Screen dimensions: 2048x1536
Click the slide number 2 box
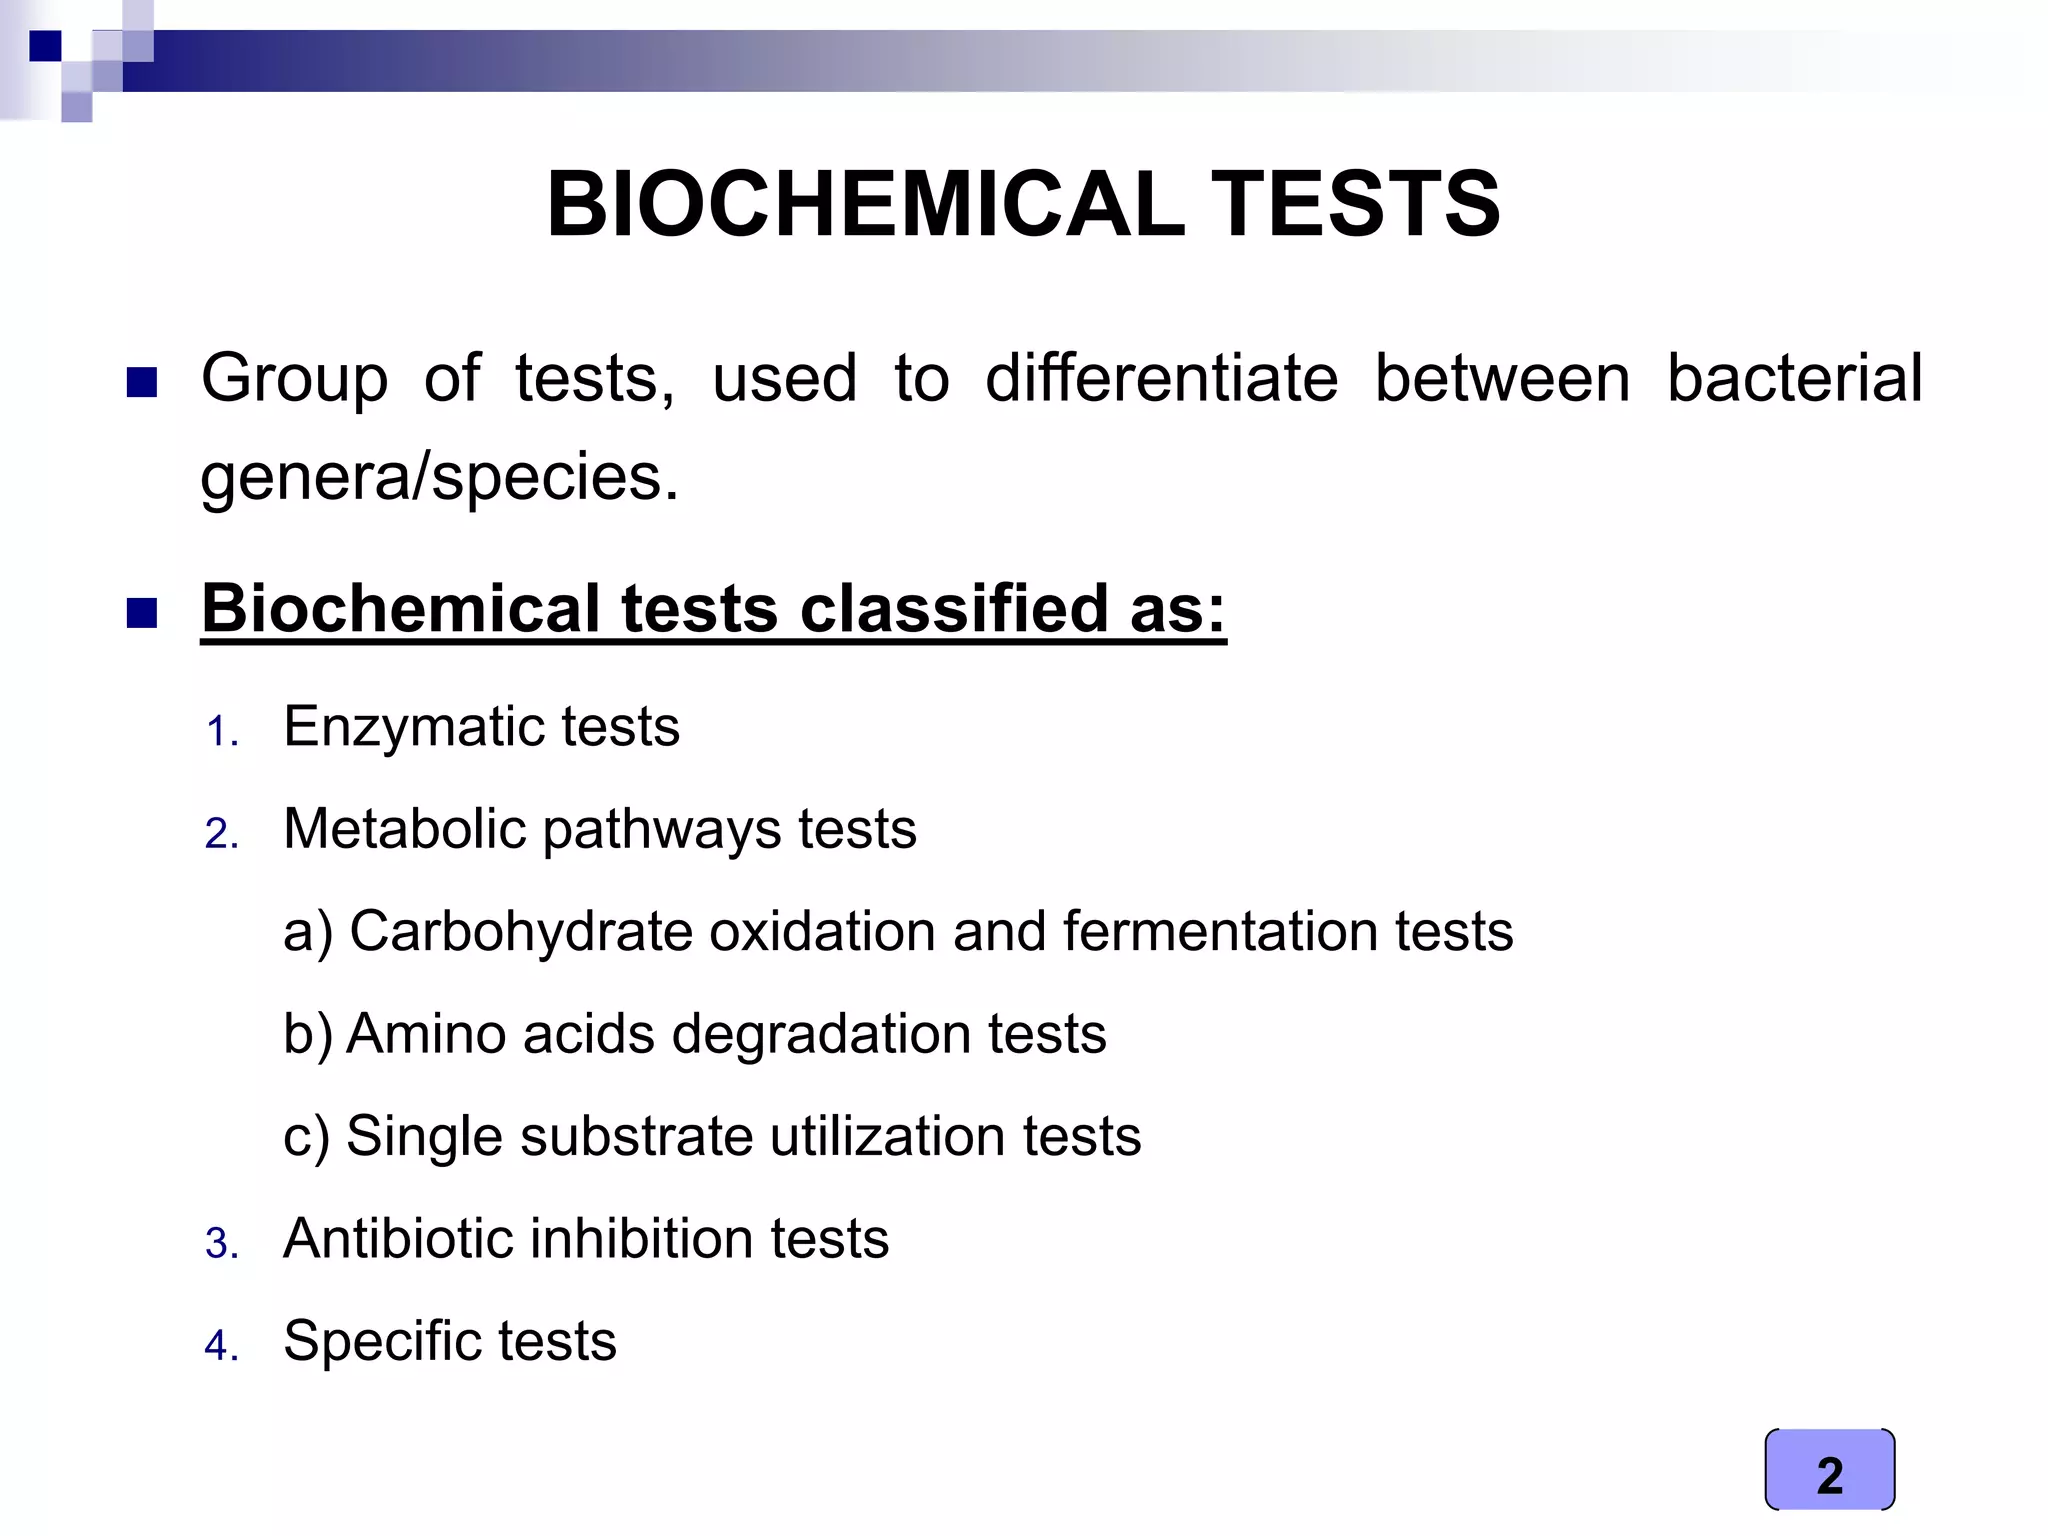point(1829,1469)
